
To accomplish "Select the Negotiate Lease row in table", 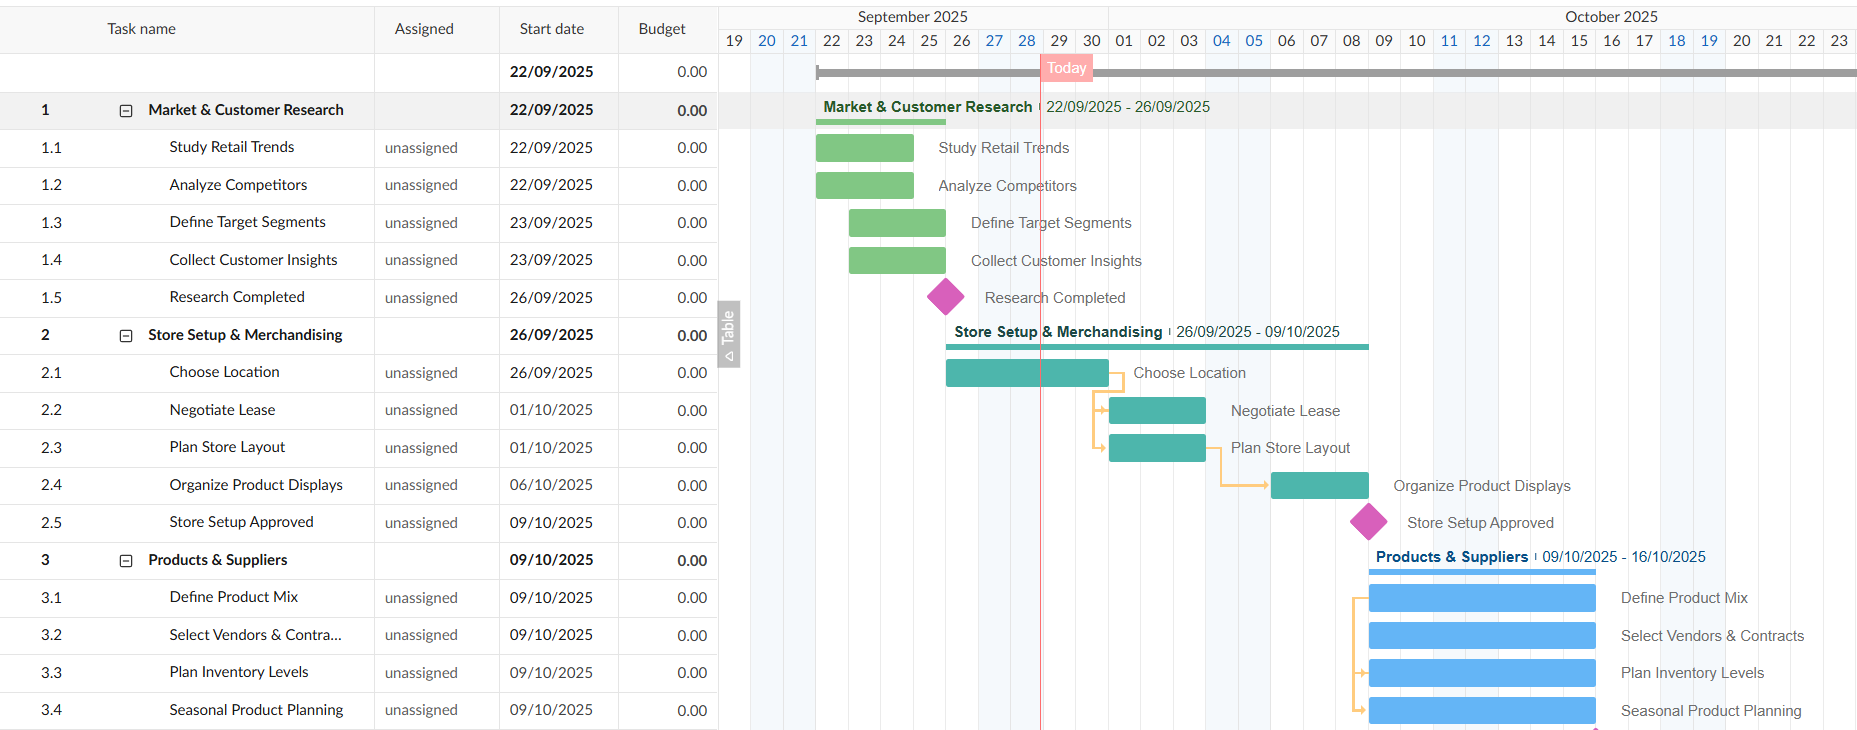I will coord(222,410).
